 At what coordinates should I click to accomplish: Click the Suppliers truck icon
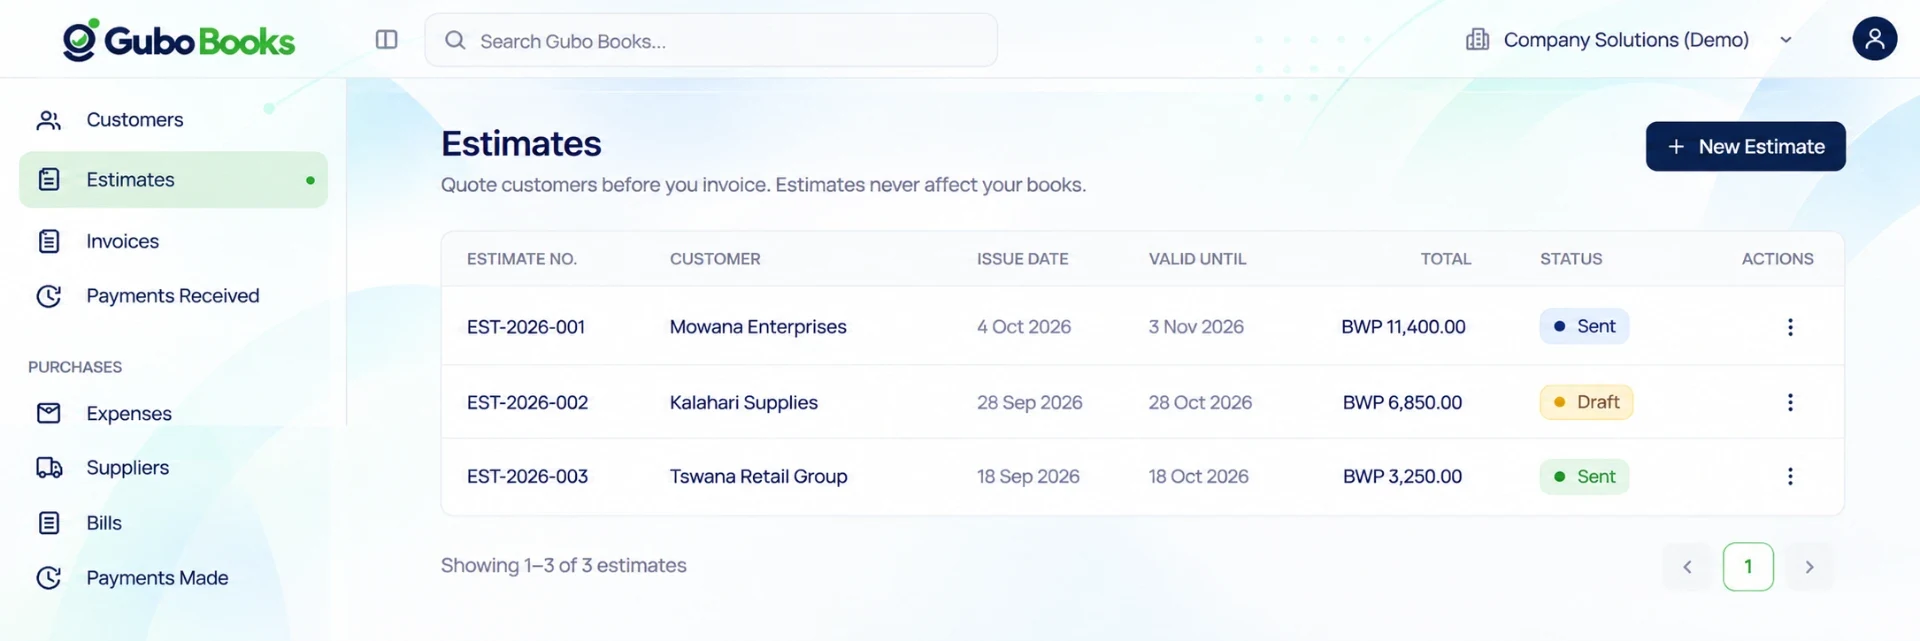49,468
